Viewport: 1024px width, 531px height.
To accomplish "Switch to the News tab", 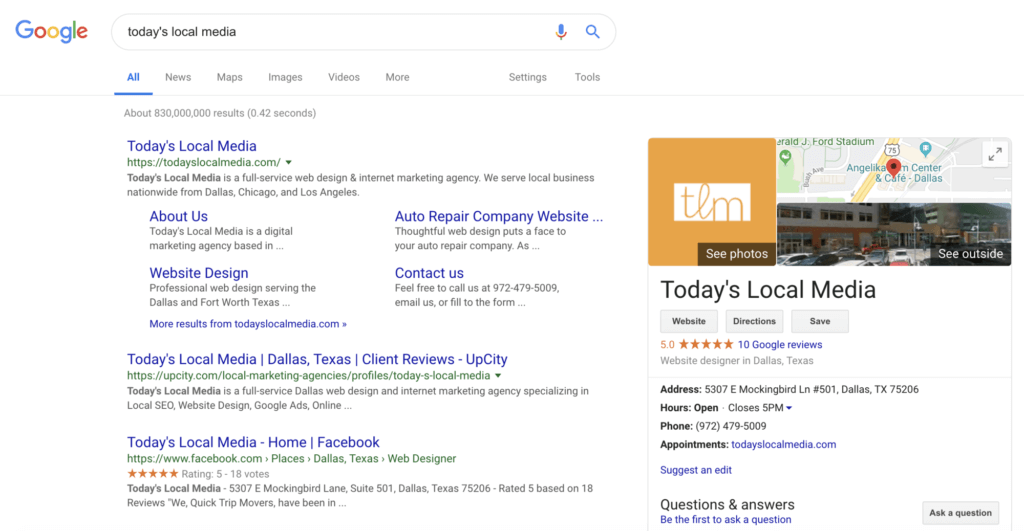I will tap(178, 77).
